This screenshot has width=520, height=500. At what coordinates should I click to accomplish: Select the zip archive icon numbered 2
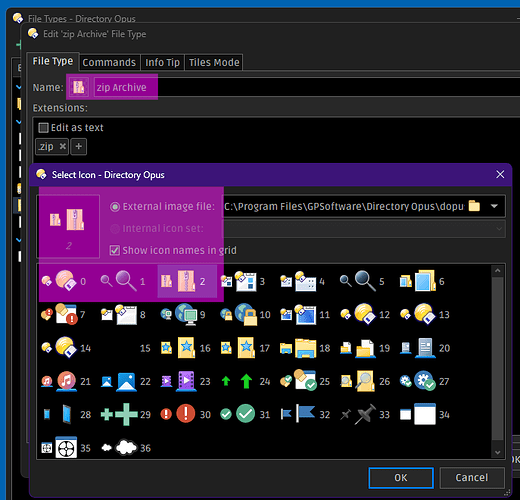click(x=187, y=281)
